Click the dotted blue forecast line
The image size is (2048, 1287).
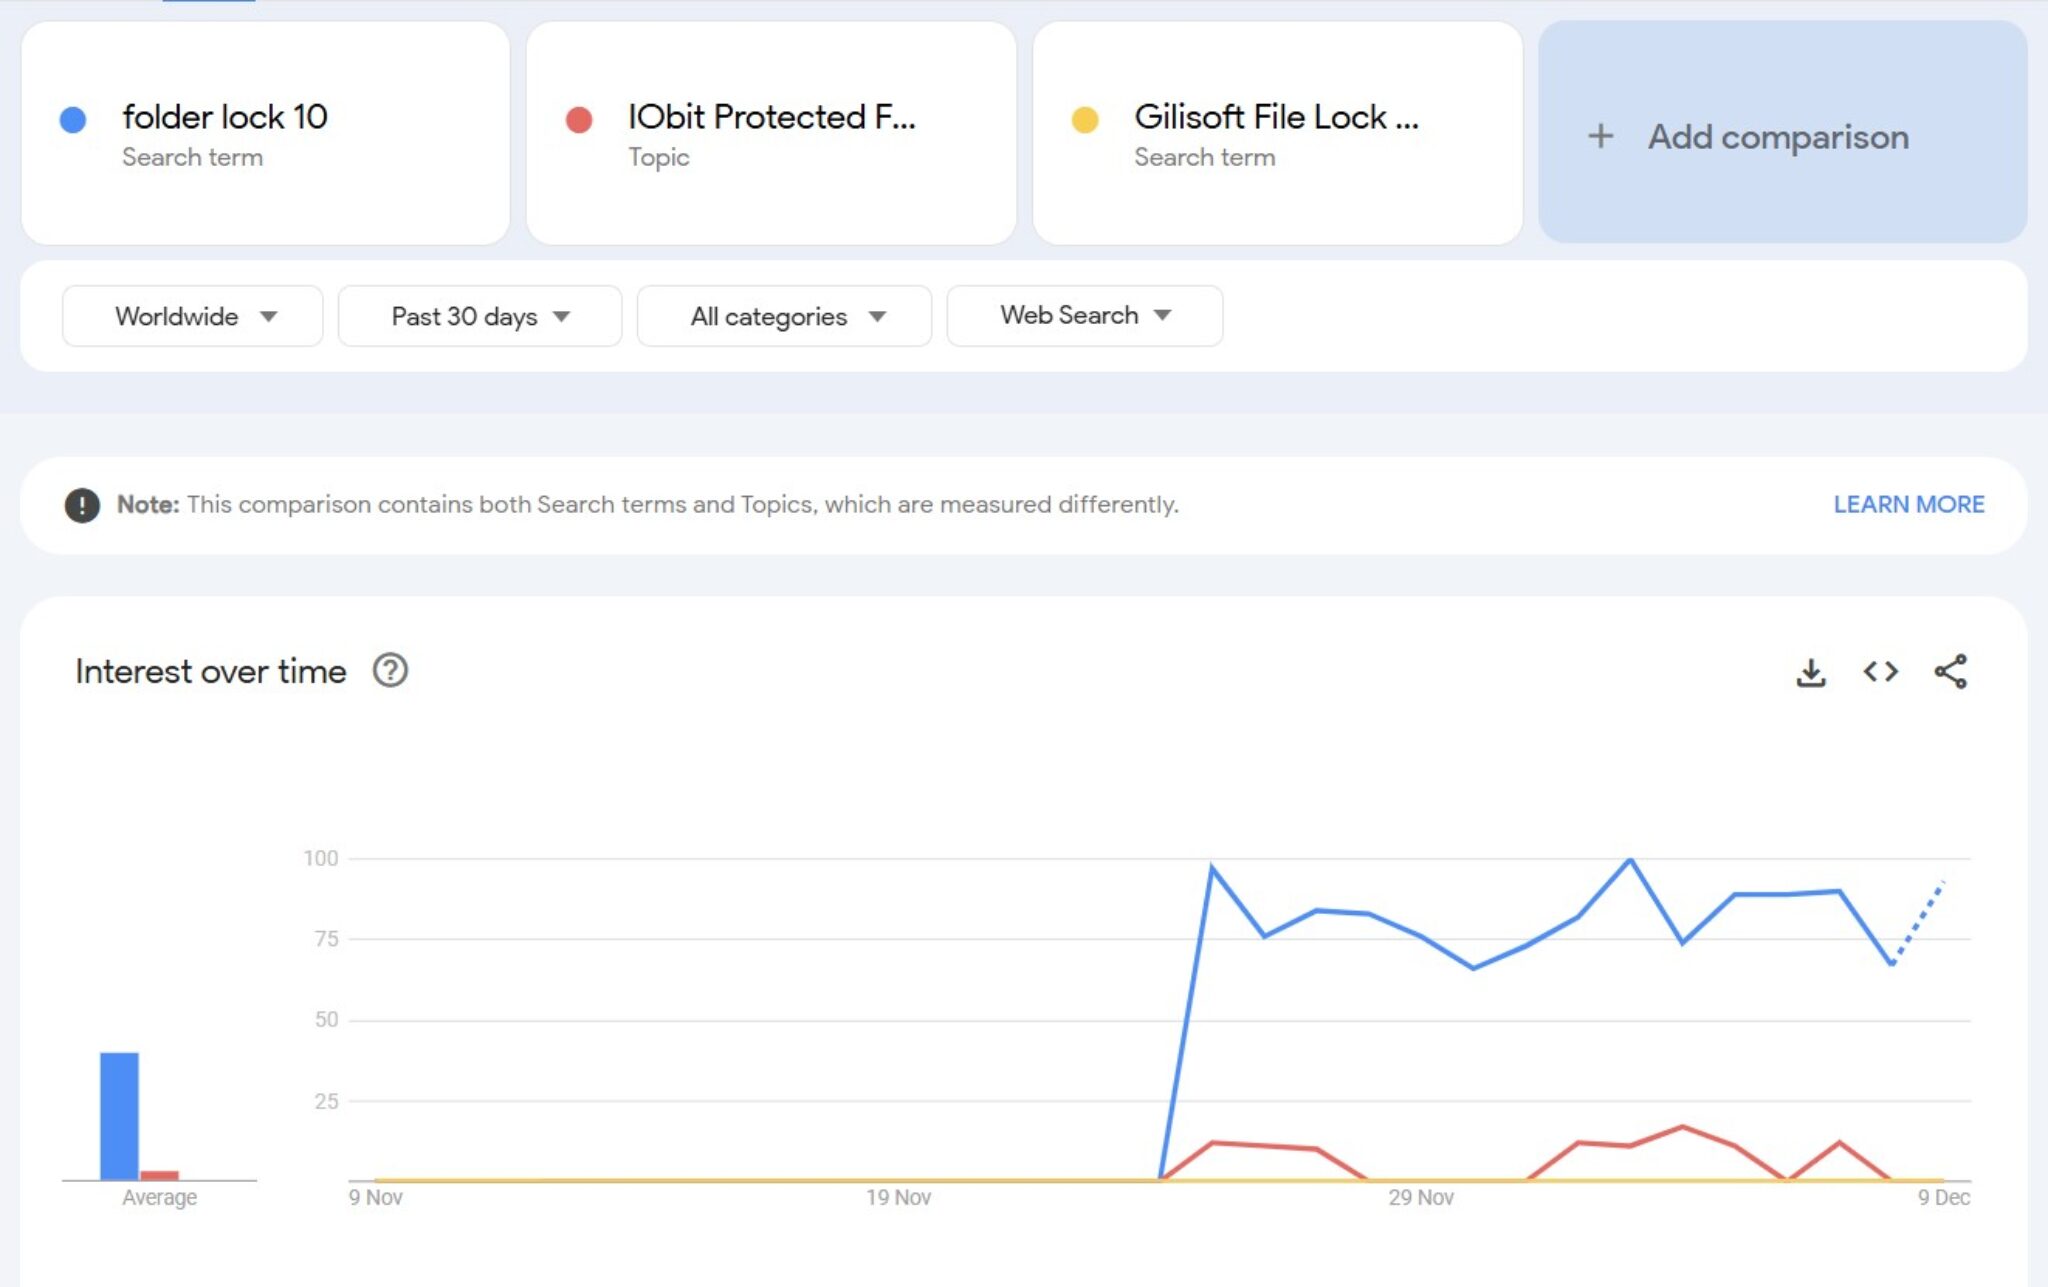tap(1918, 923)
